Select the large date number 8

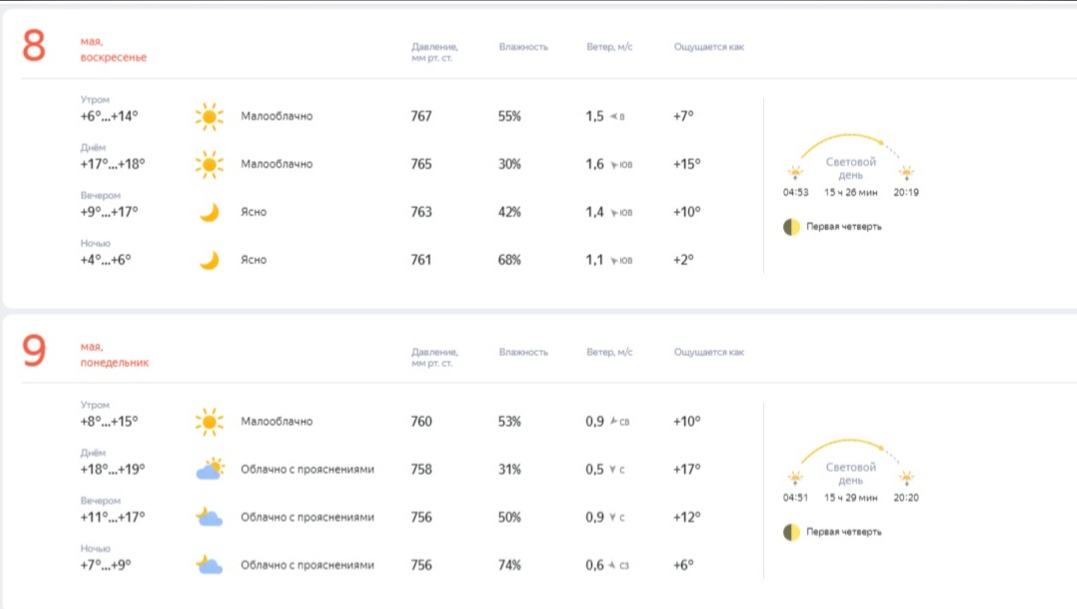pyautogui.click(x=34, y=47)
